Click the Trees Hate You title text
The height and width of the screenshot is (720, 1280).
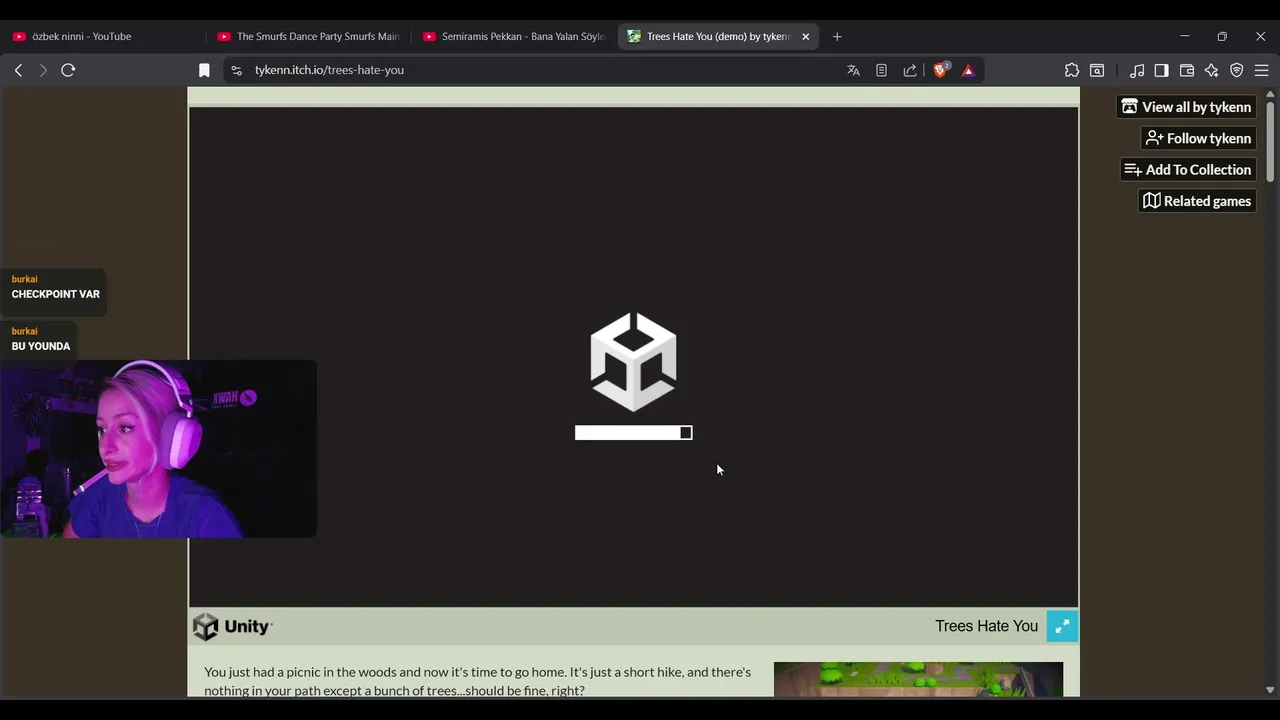(986, 626)
